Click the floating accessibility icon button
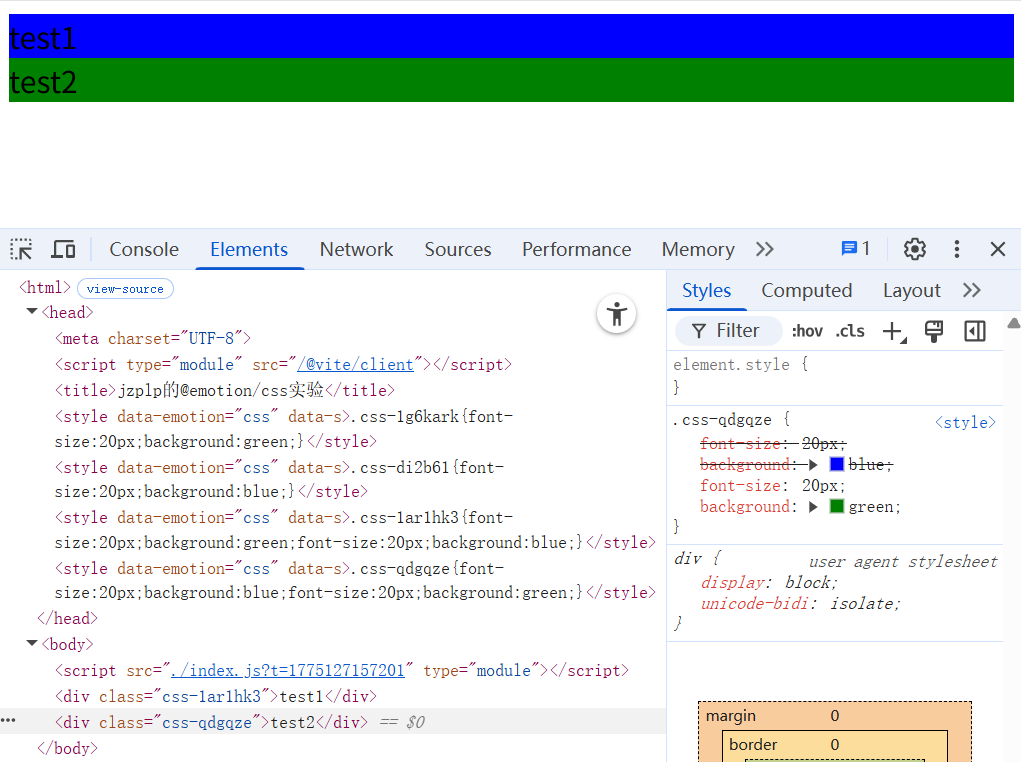Screen dimensions: 1021x762 (617, 314)
